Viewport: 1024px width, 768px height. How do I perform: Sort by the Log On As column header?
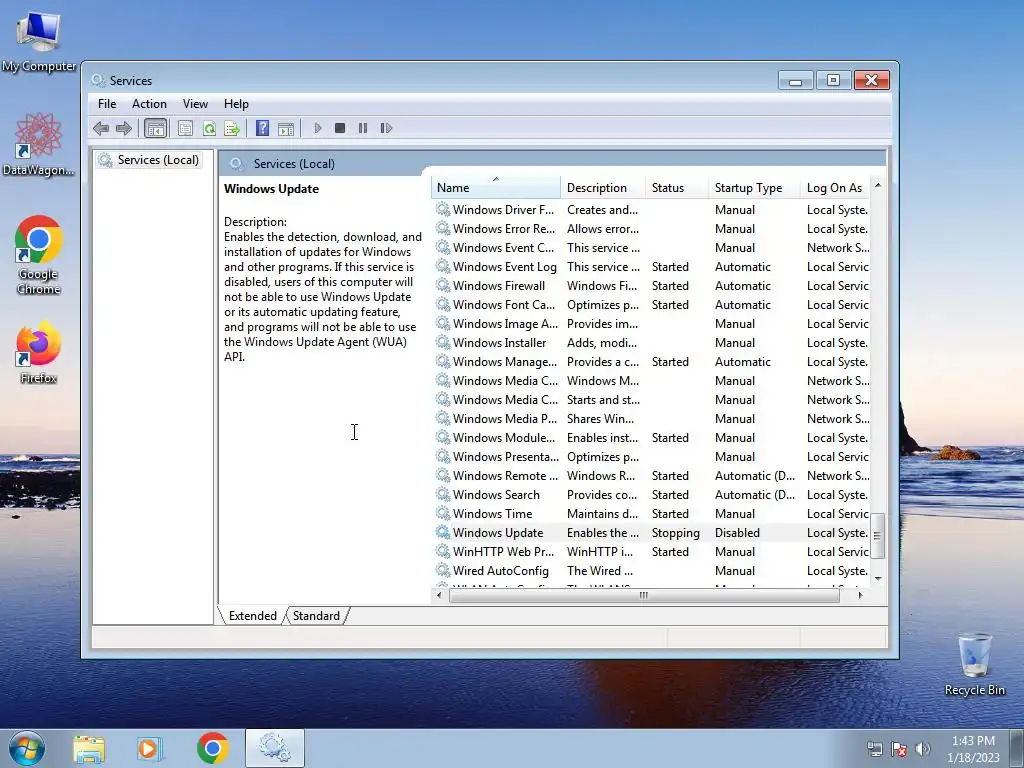pos(836,188)
